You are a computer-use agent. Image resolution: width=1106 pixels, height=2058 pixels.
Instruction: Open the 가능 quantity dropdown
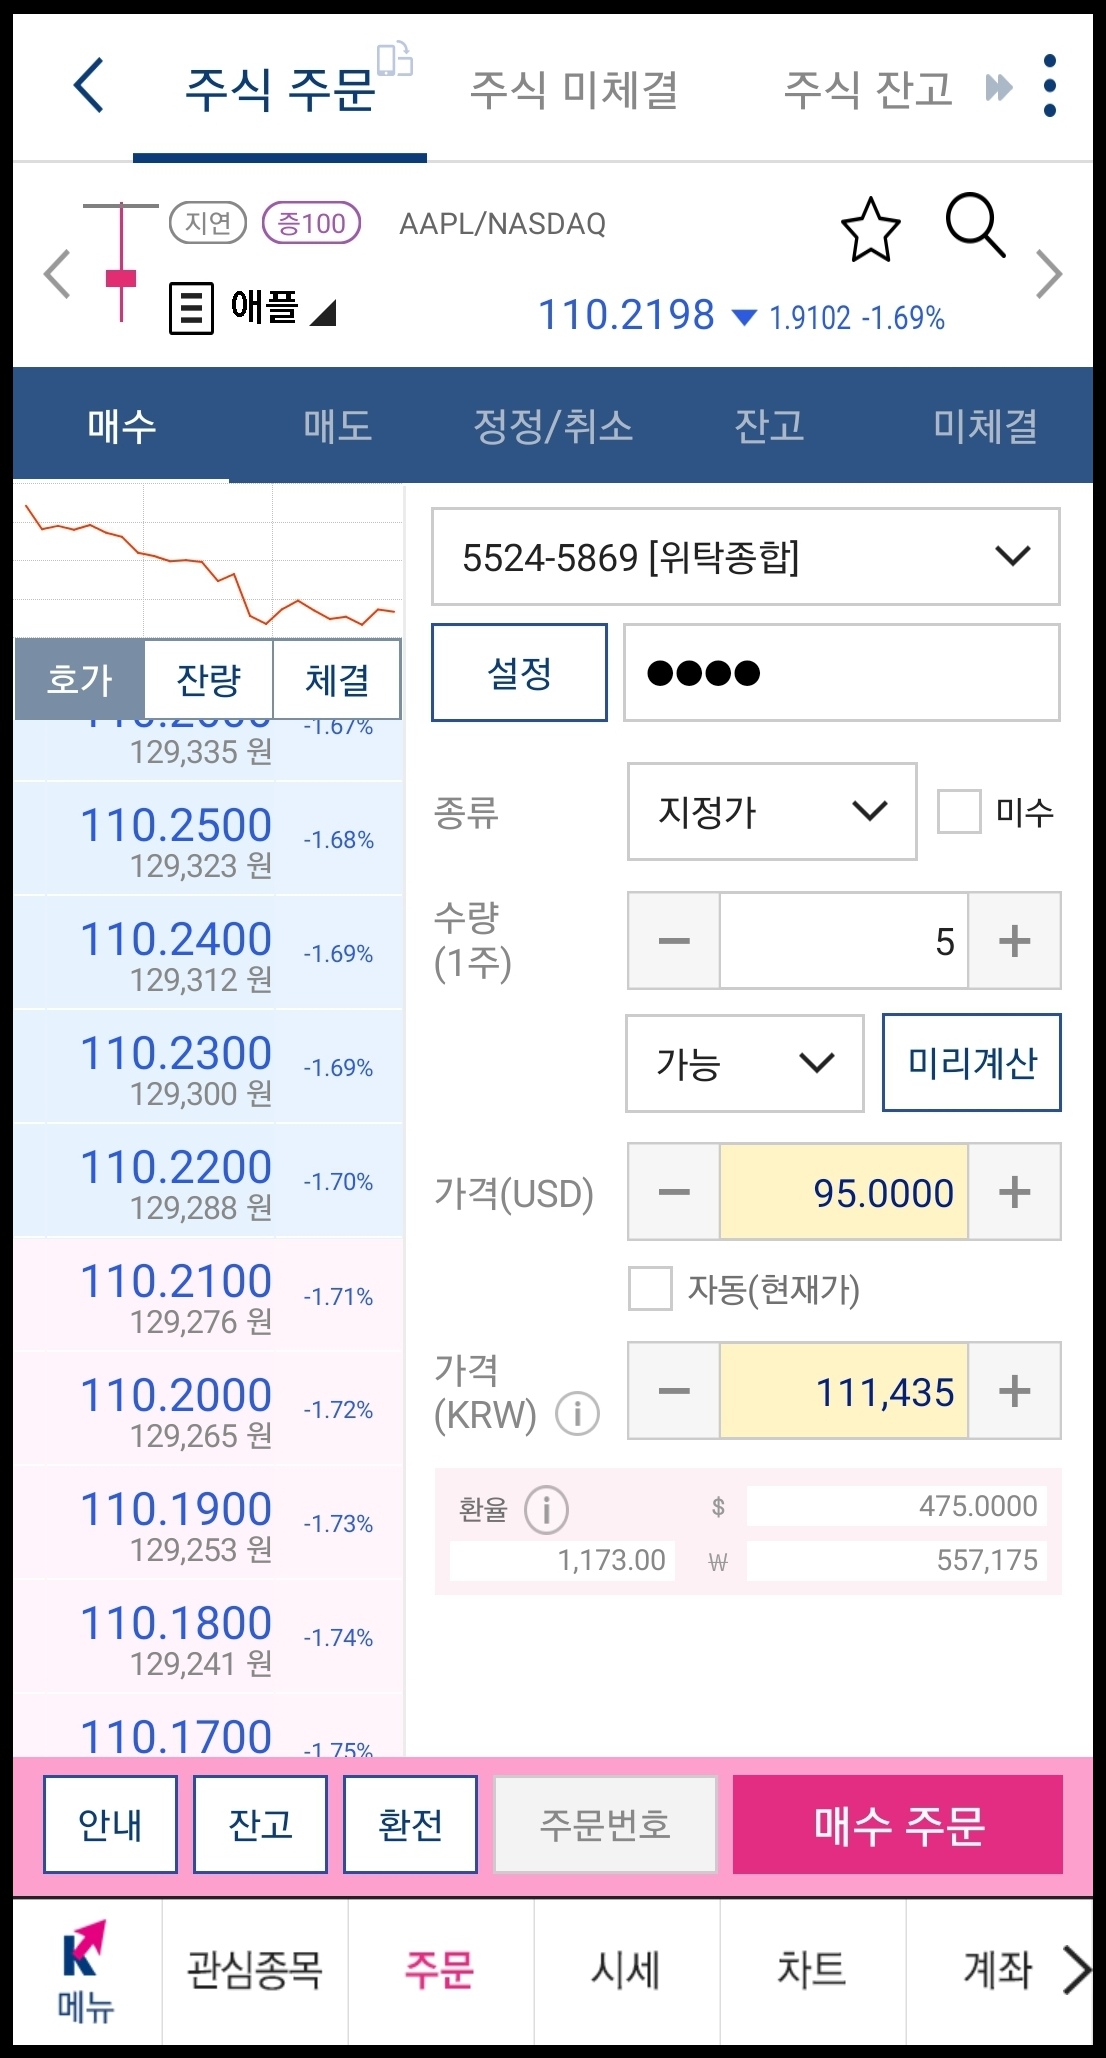pos(745,1063)
